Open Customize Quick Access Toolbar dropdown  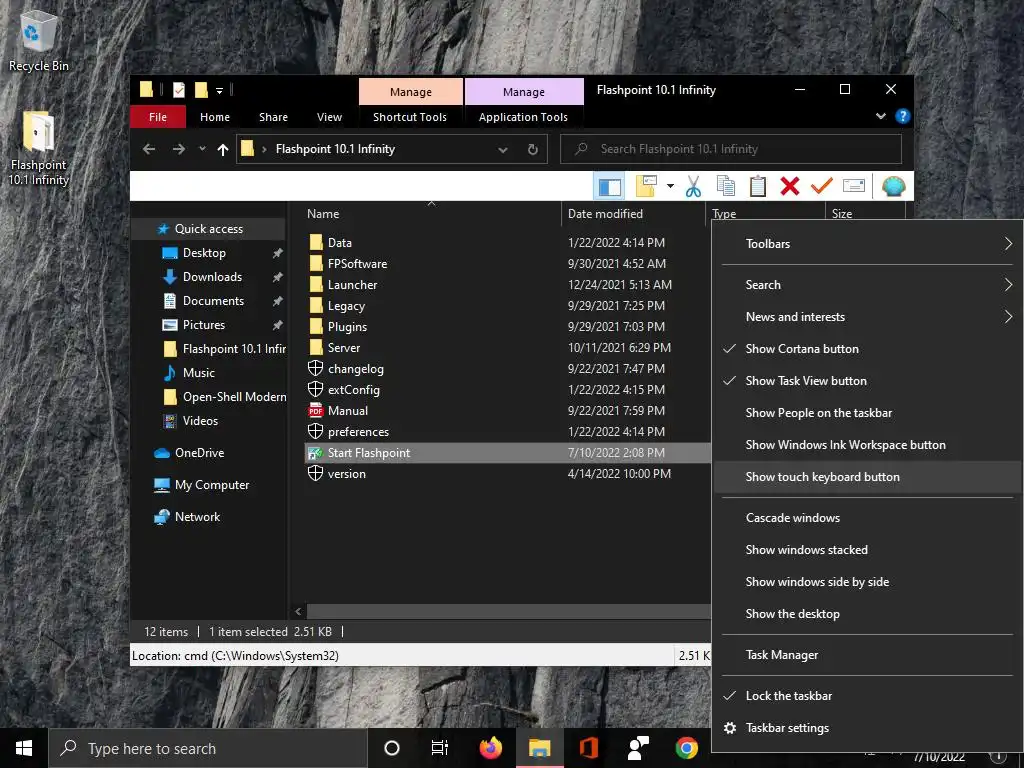[219, 90]
